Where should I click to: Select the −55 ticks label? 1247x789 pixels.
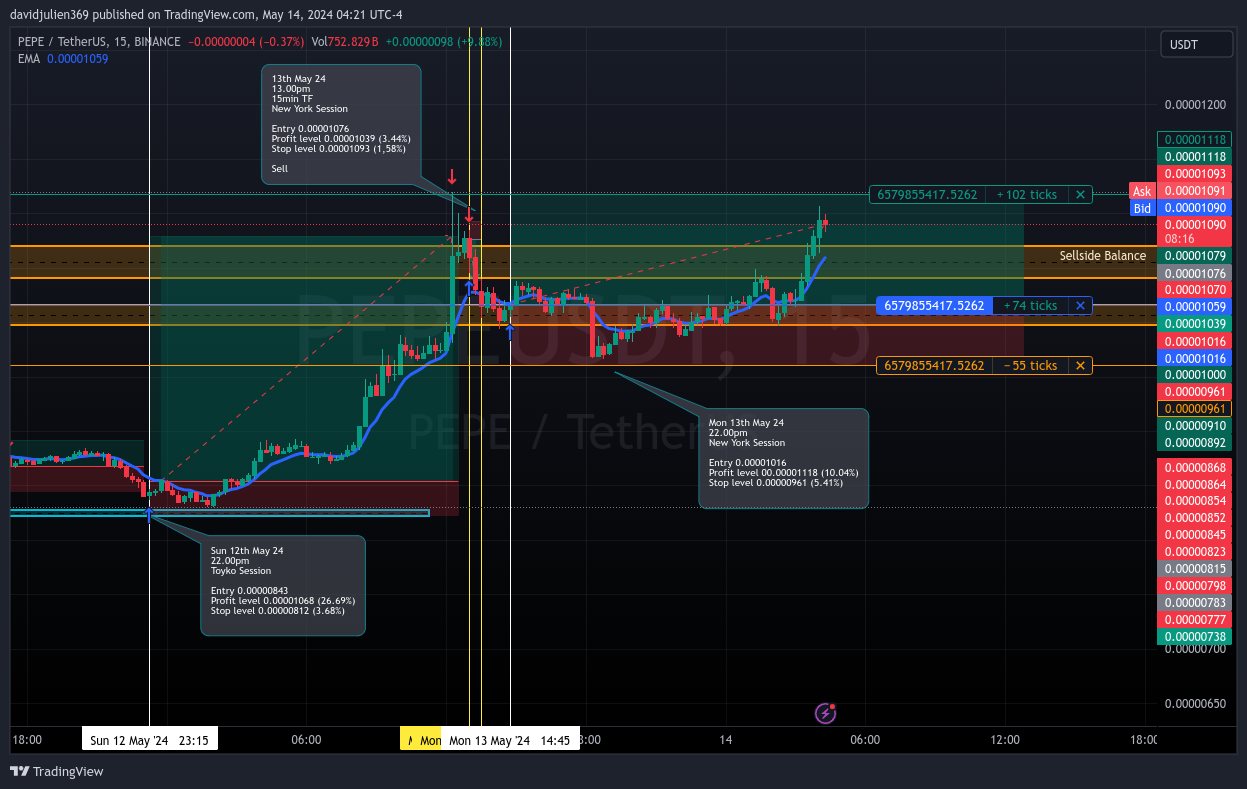point(1030,366)
